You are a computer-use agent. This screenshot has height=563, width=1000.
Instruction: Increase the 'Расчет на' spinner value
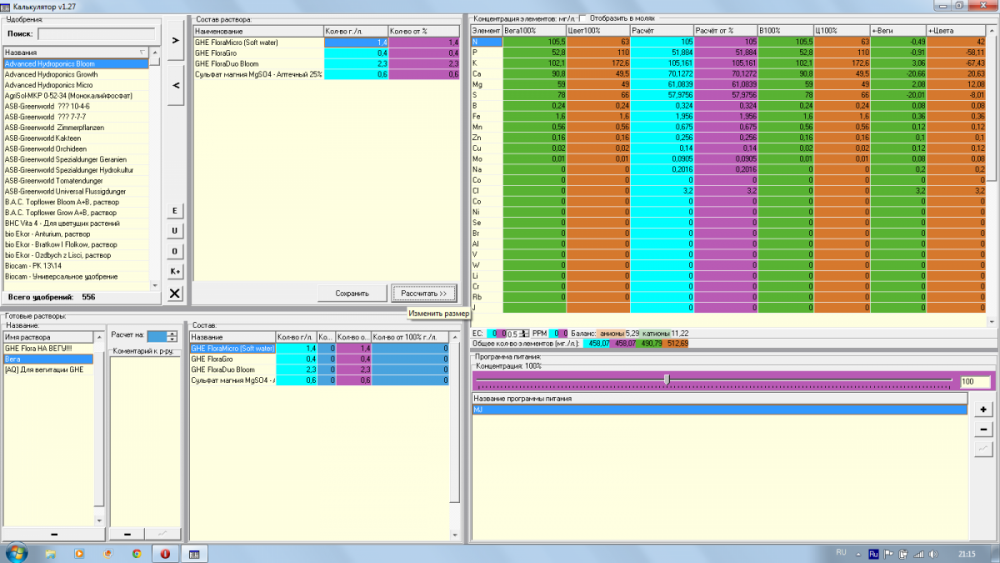172,333
